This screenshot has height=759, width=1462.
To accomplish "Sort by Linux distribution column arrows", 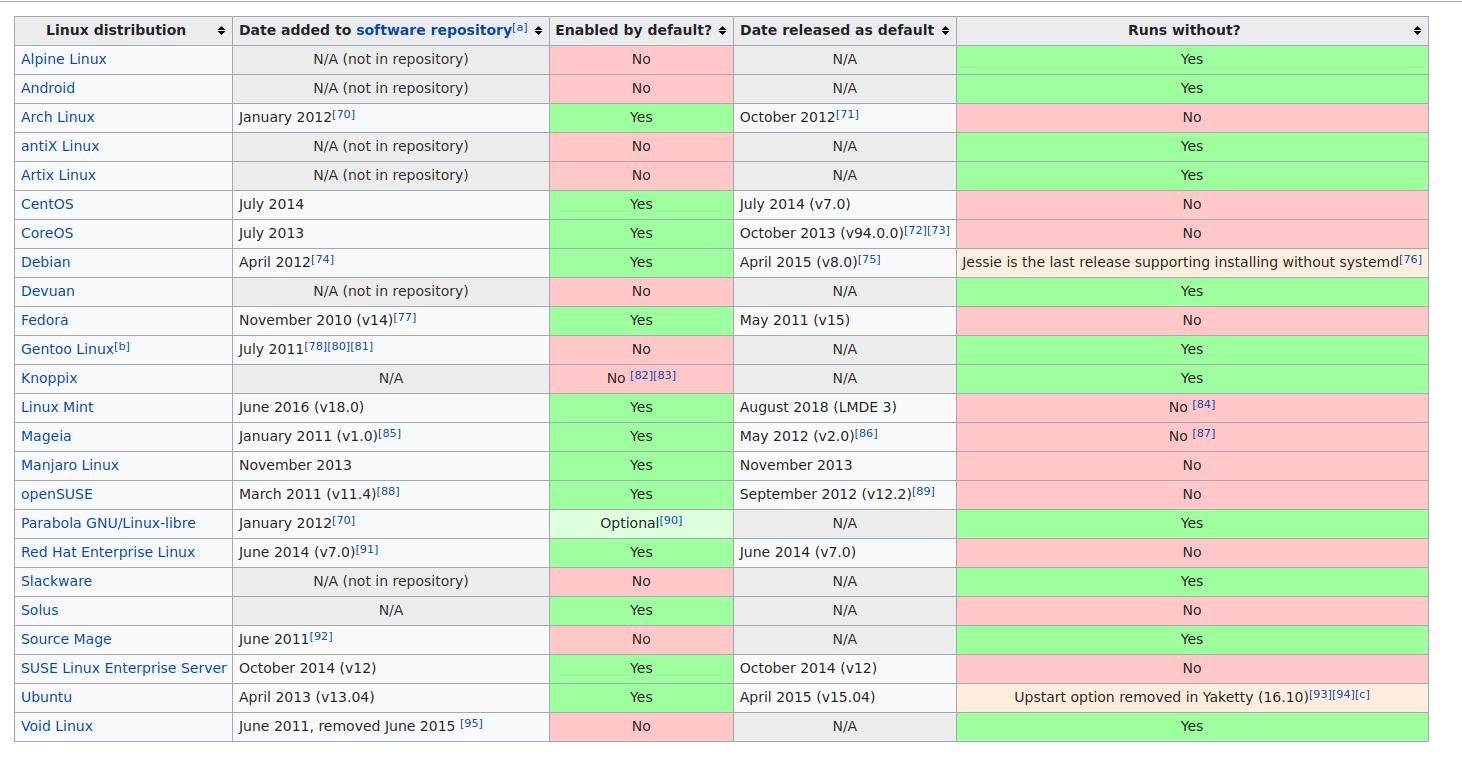I will [x=222, y=31].
